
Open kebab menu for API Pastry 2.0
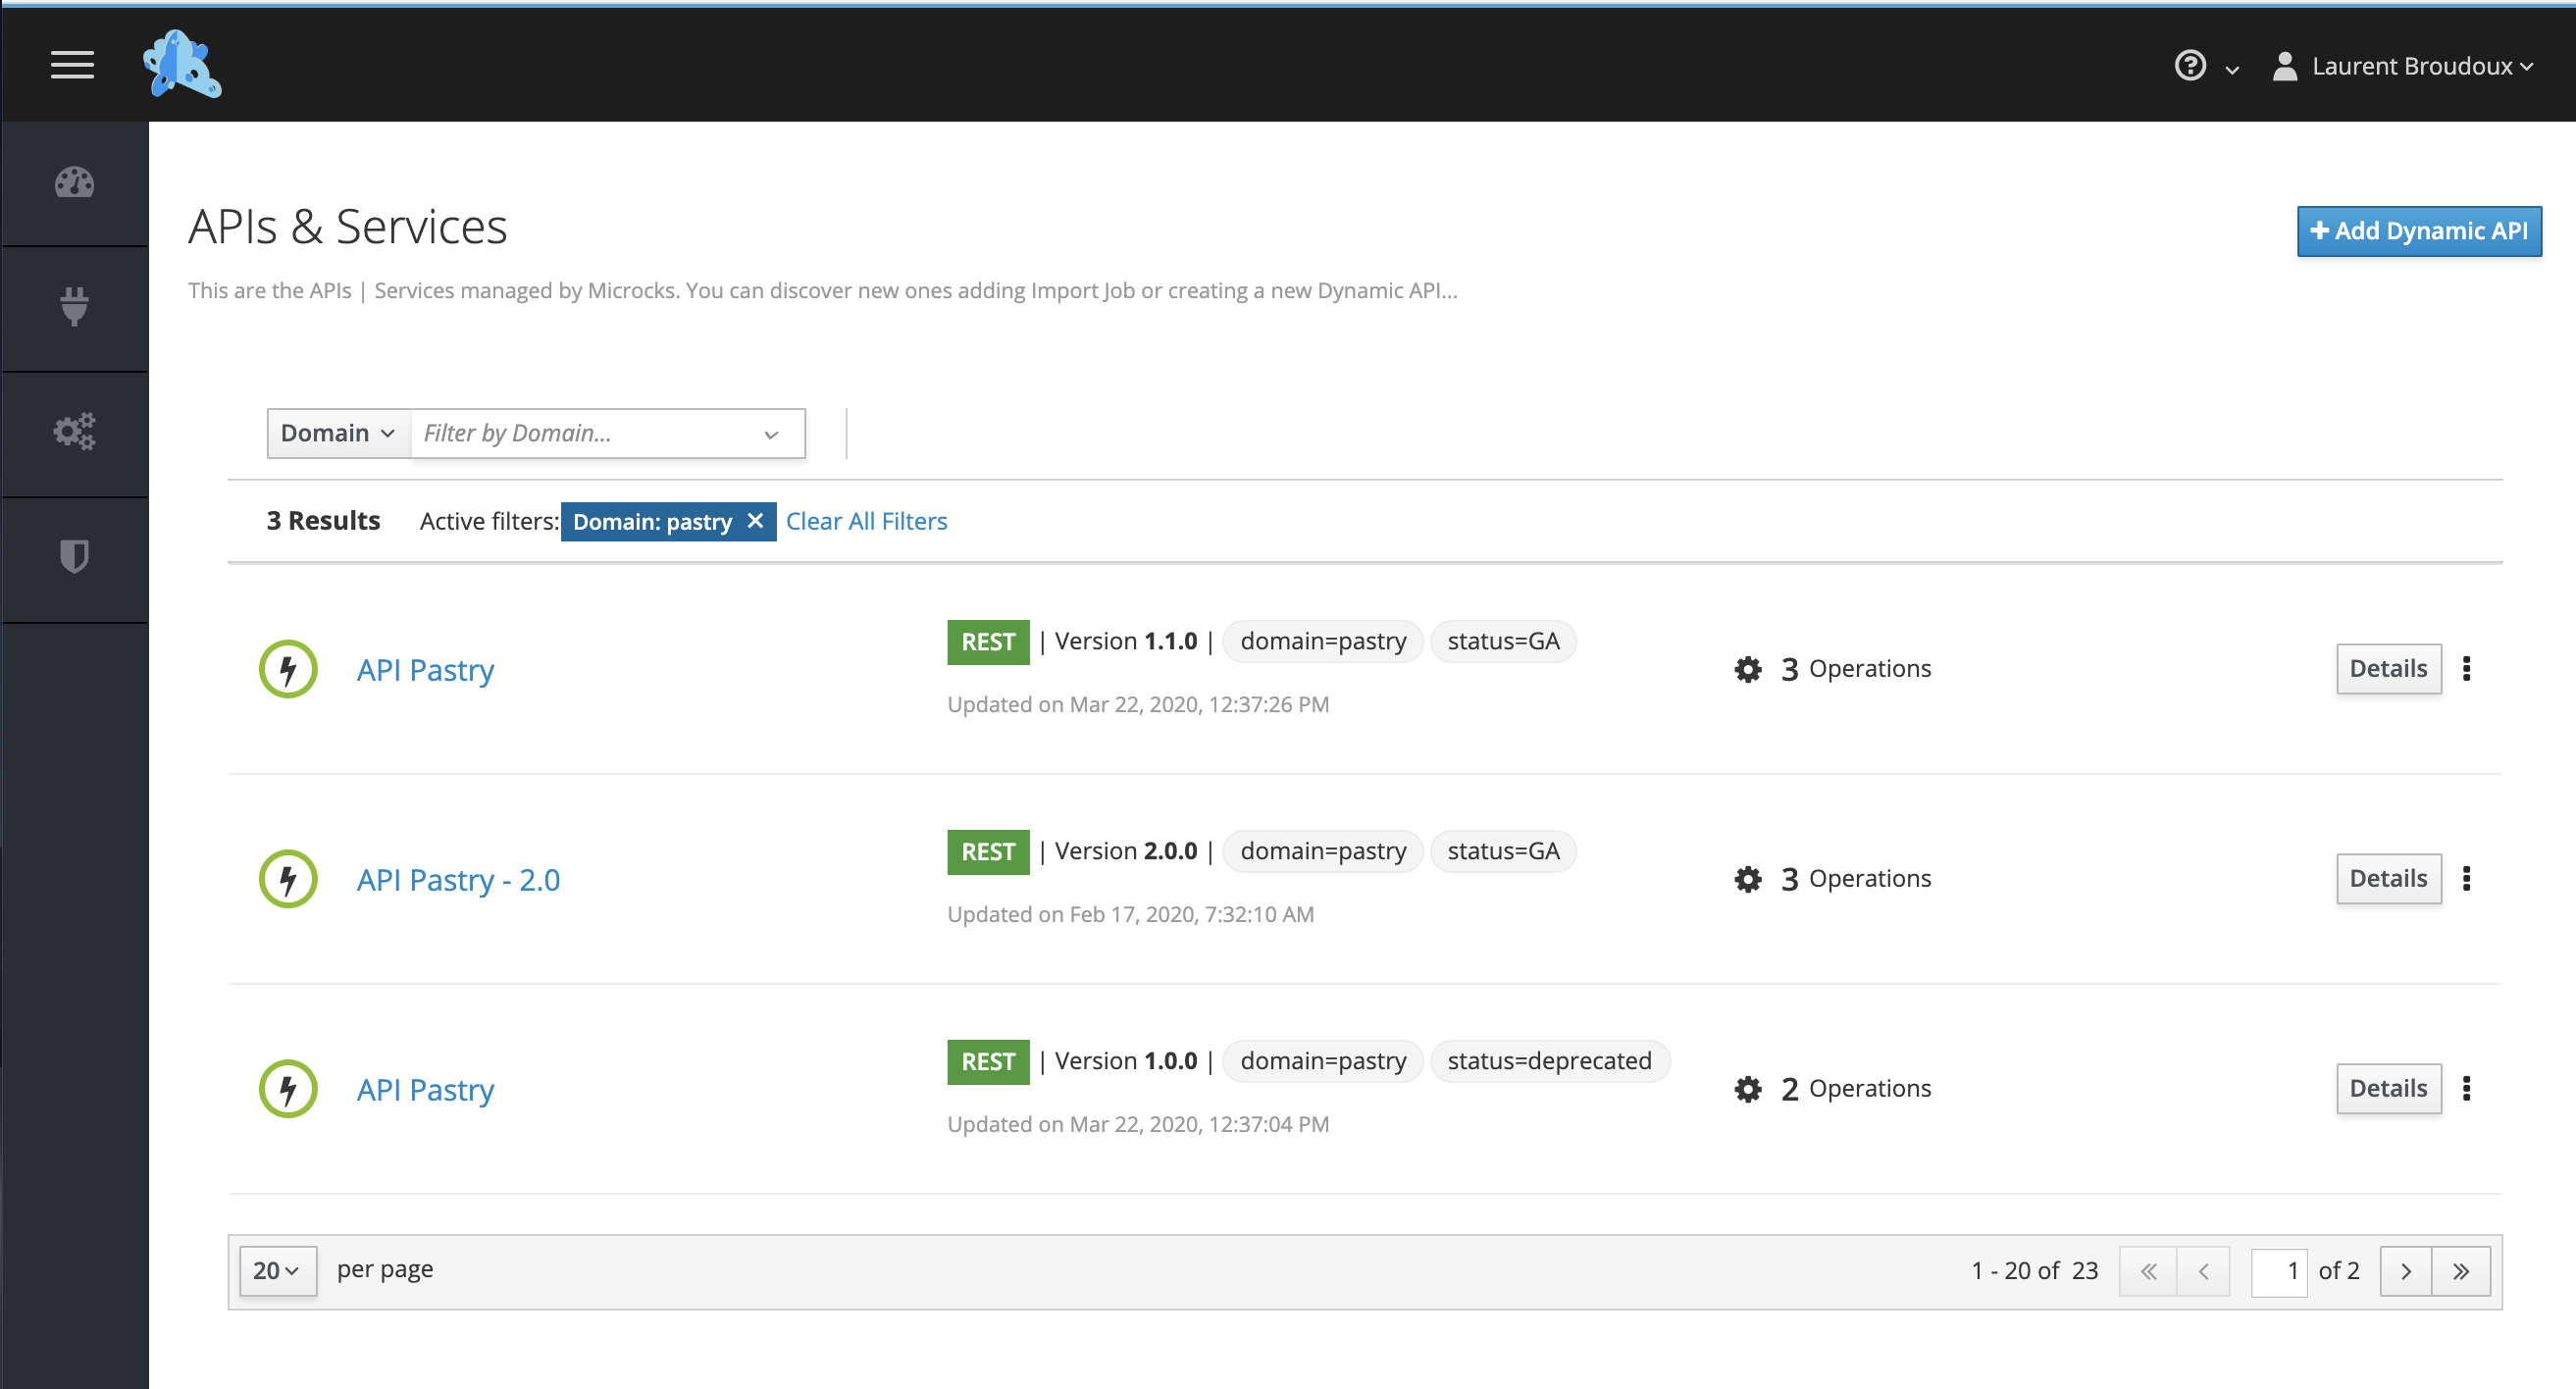coord(2467,878)
